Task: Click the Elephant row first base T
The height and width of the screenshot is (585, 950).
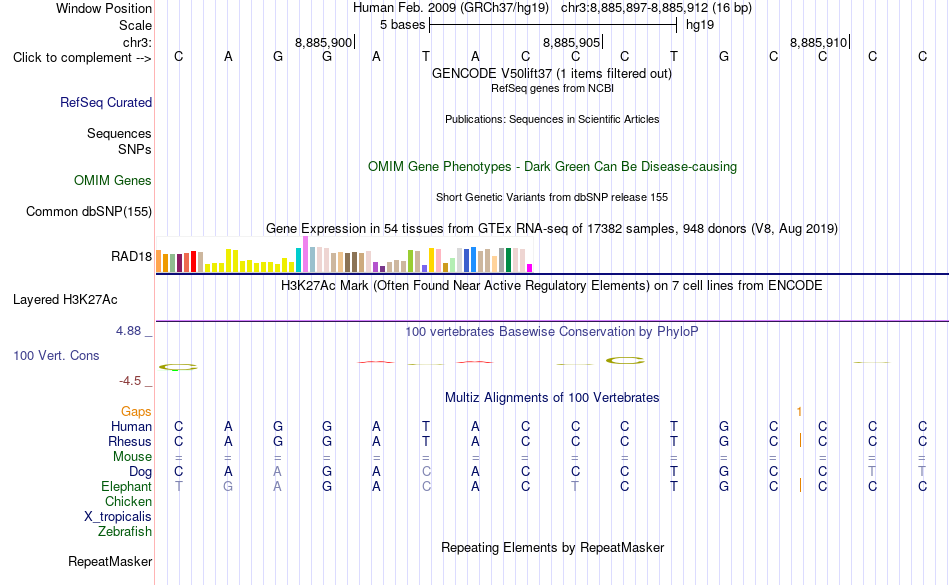Action: [178, 486]
